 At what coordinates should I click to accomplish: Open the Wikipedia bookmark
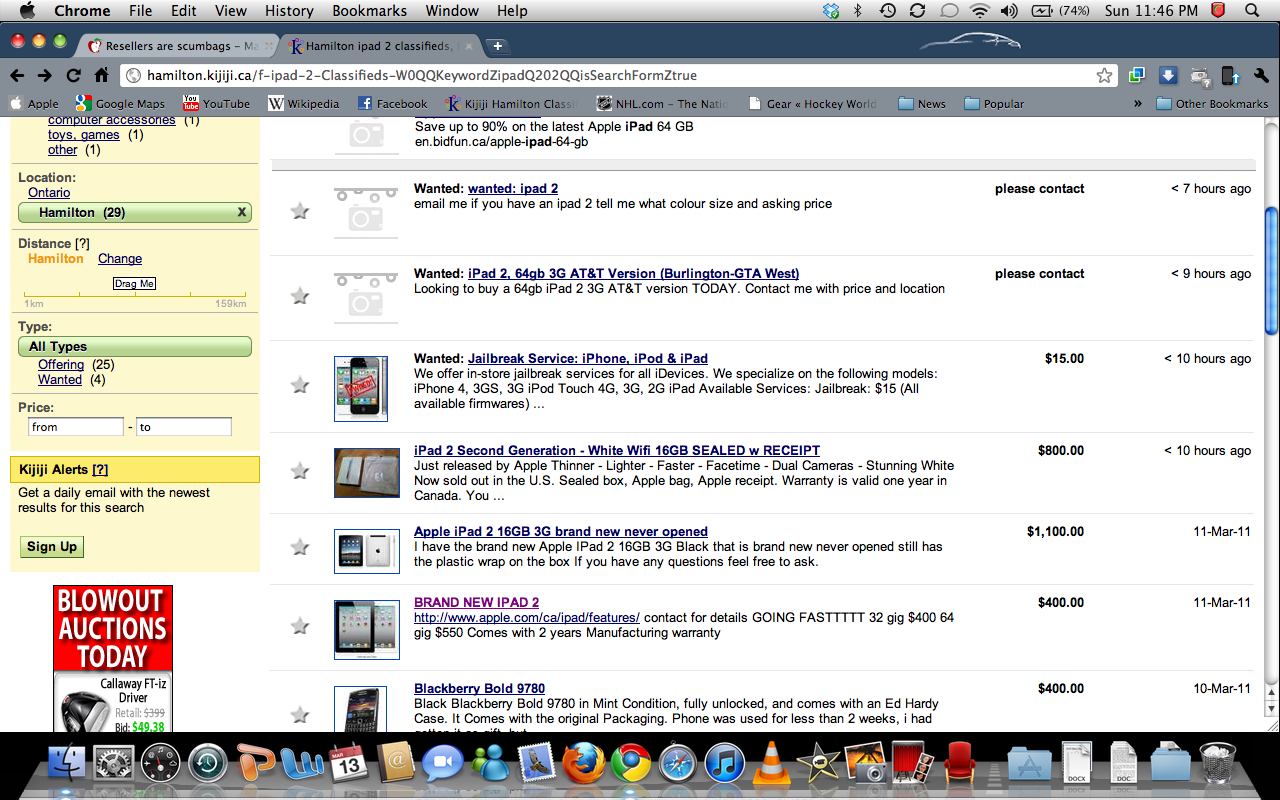point(304,103)
